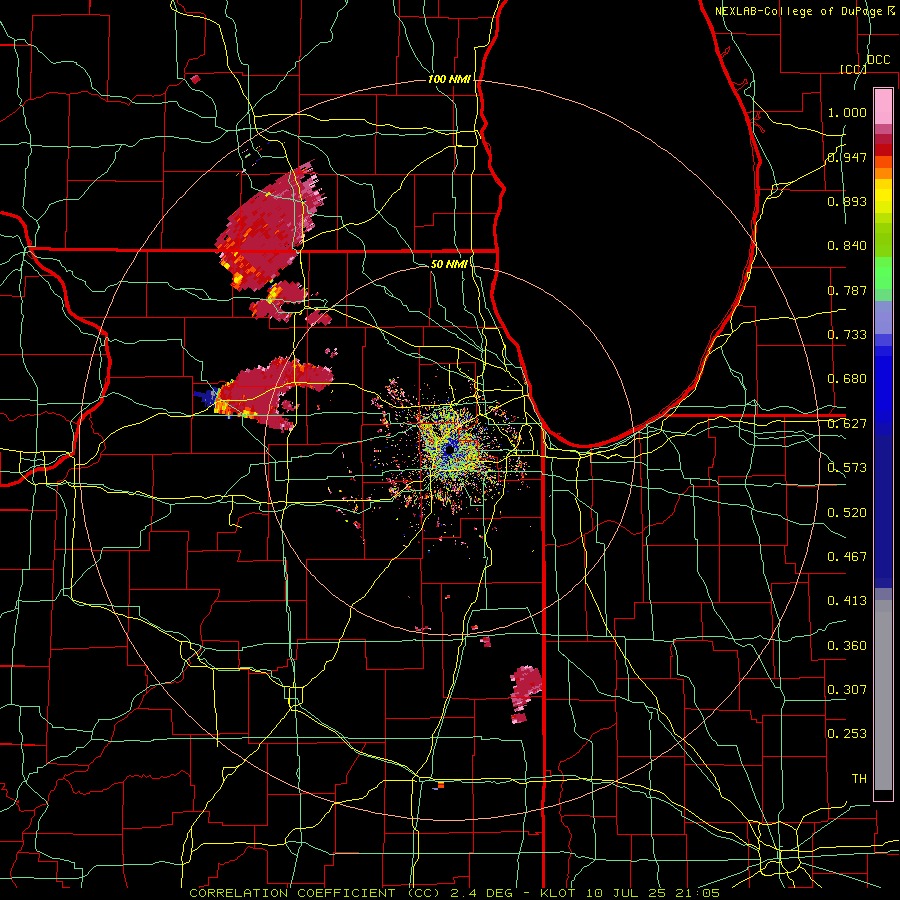900x900 pixels.
Task: Click the 0.787 scale value
Action: coord(847,290)
